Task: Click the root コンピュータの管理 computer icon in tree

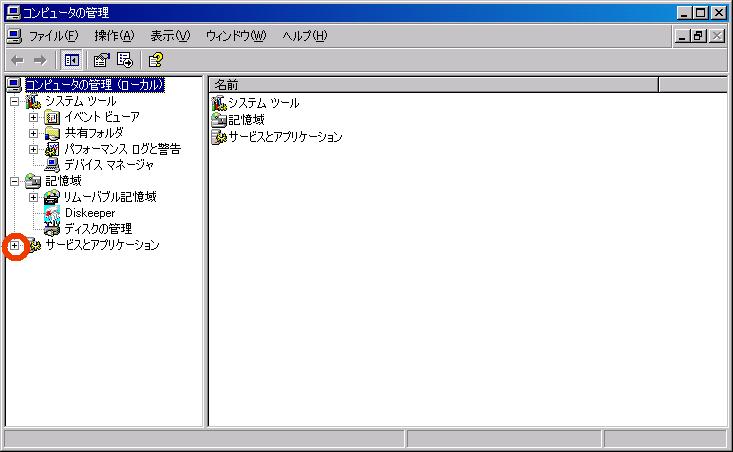Action: coord(14,85)
